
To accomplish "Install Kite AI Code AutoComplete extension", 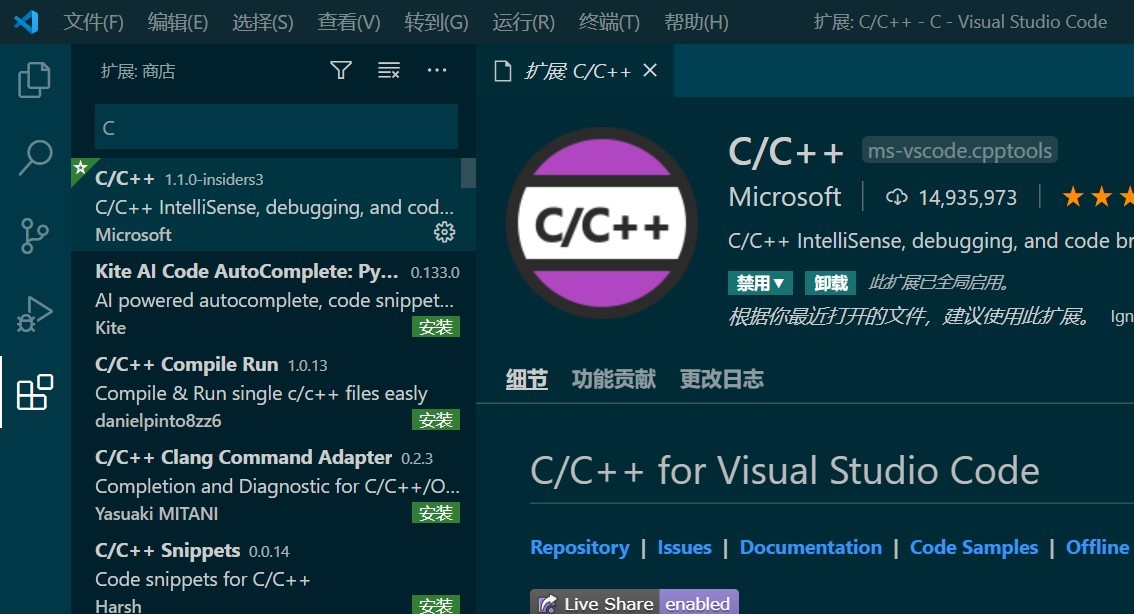I will [x=435, y=327].
